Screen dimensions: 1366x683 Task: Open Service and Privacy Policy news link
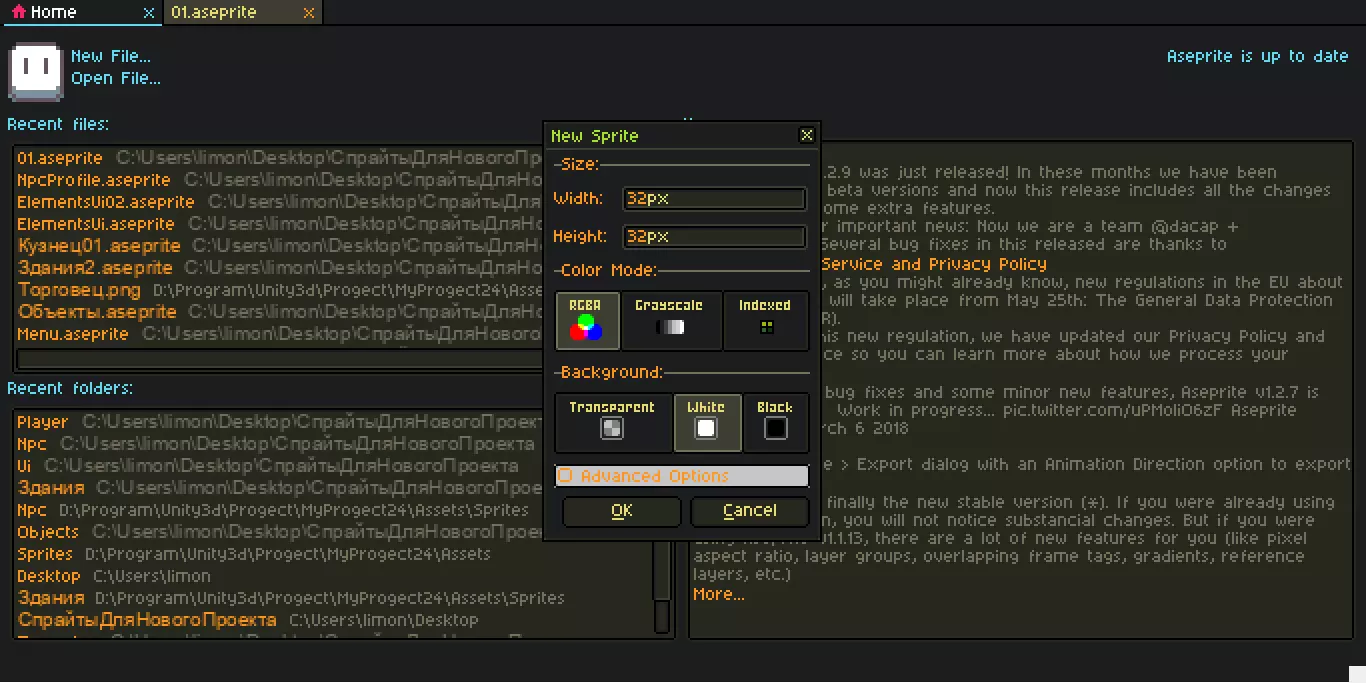[x=934, y=264]
